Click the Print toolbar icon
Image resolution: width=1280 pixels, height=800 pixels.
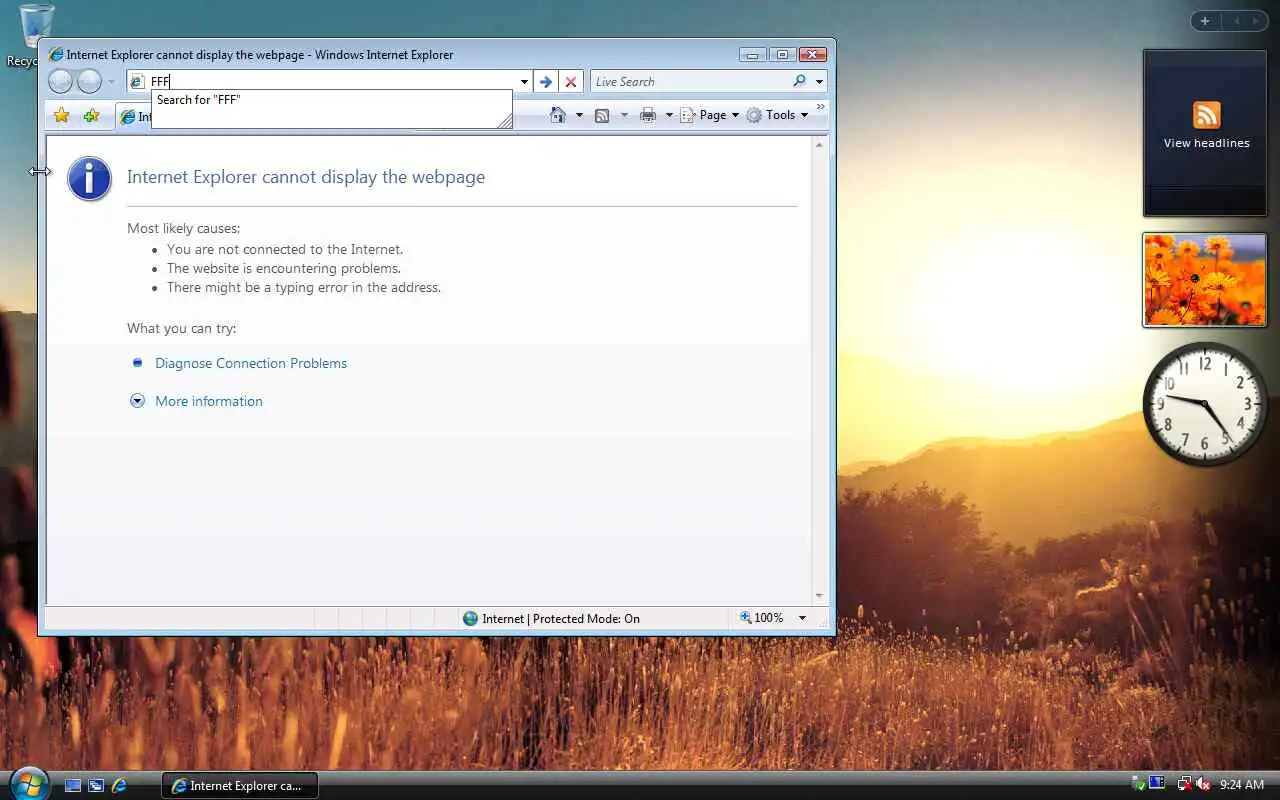coord(648,115)
